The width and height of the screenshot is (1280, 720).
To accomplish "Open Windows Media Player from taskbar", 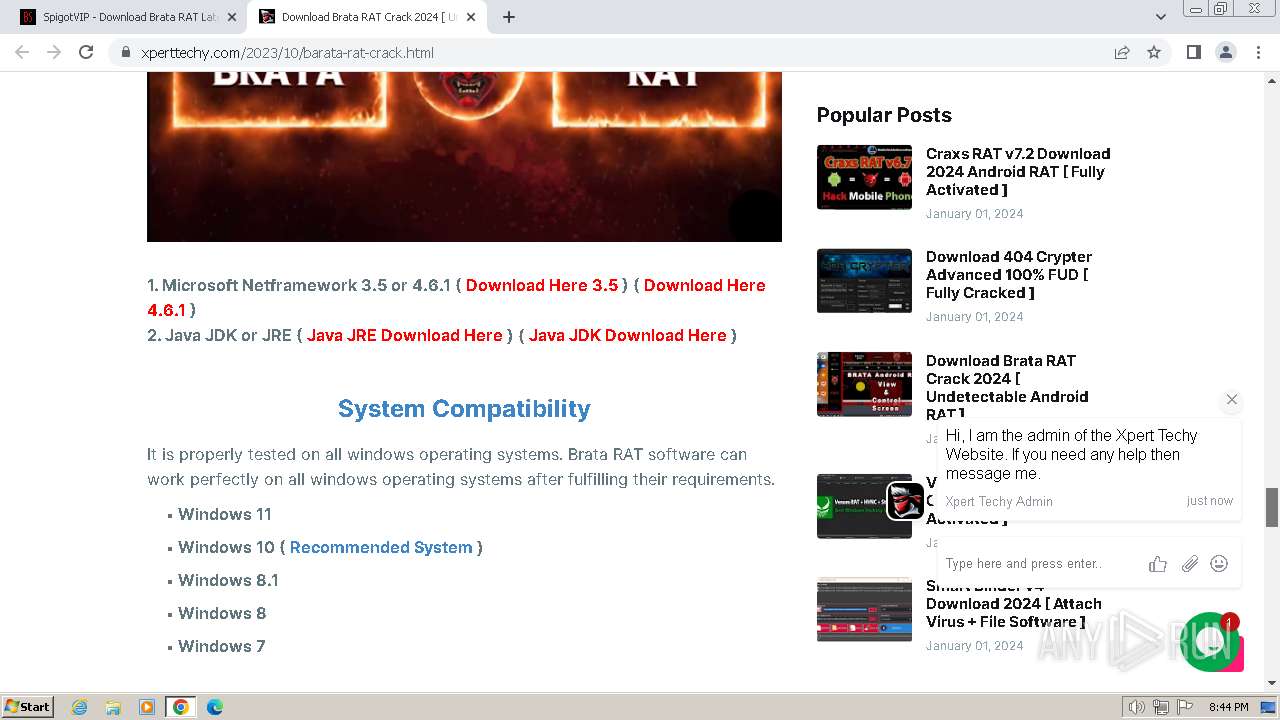I will [147, 707].
